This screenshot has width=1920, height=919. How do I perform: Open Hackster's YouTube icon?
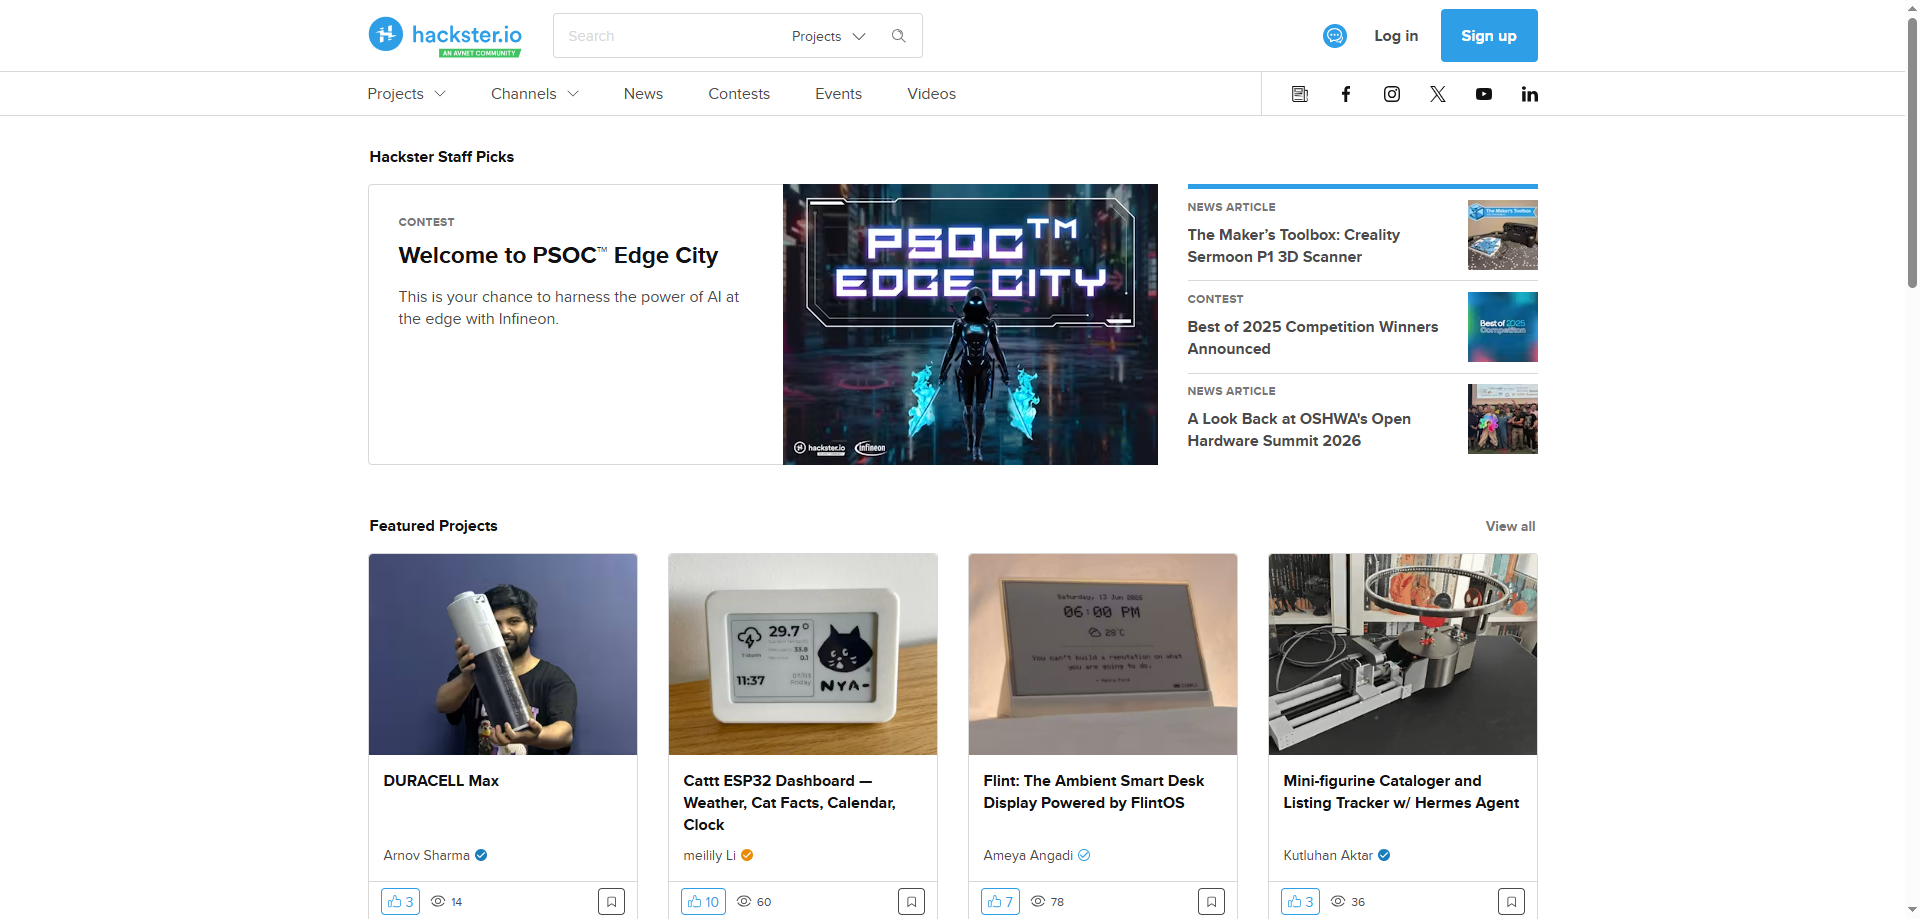(x=1484, y=94)
